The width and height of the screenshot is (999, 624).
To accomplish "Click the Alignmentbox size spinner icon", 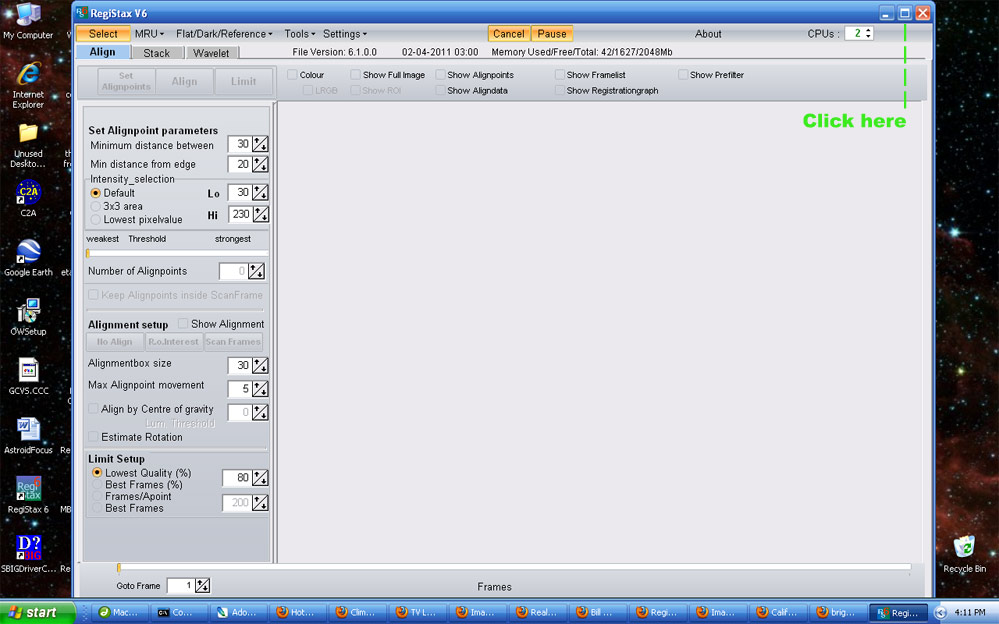I will 260,365.
